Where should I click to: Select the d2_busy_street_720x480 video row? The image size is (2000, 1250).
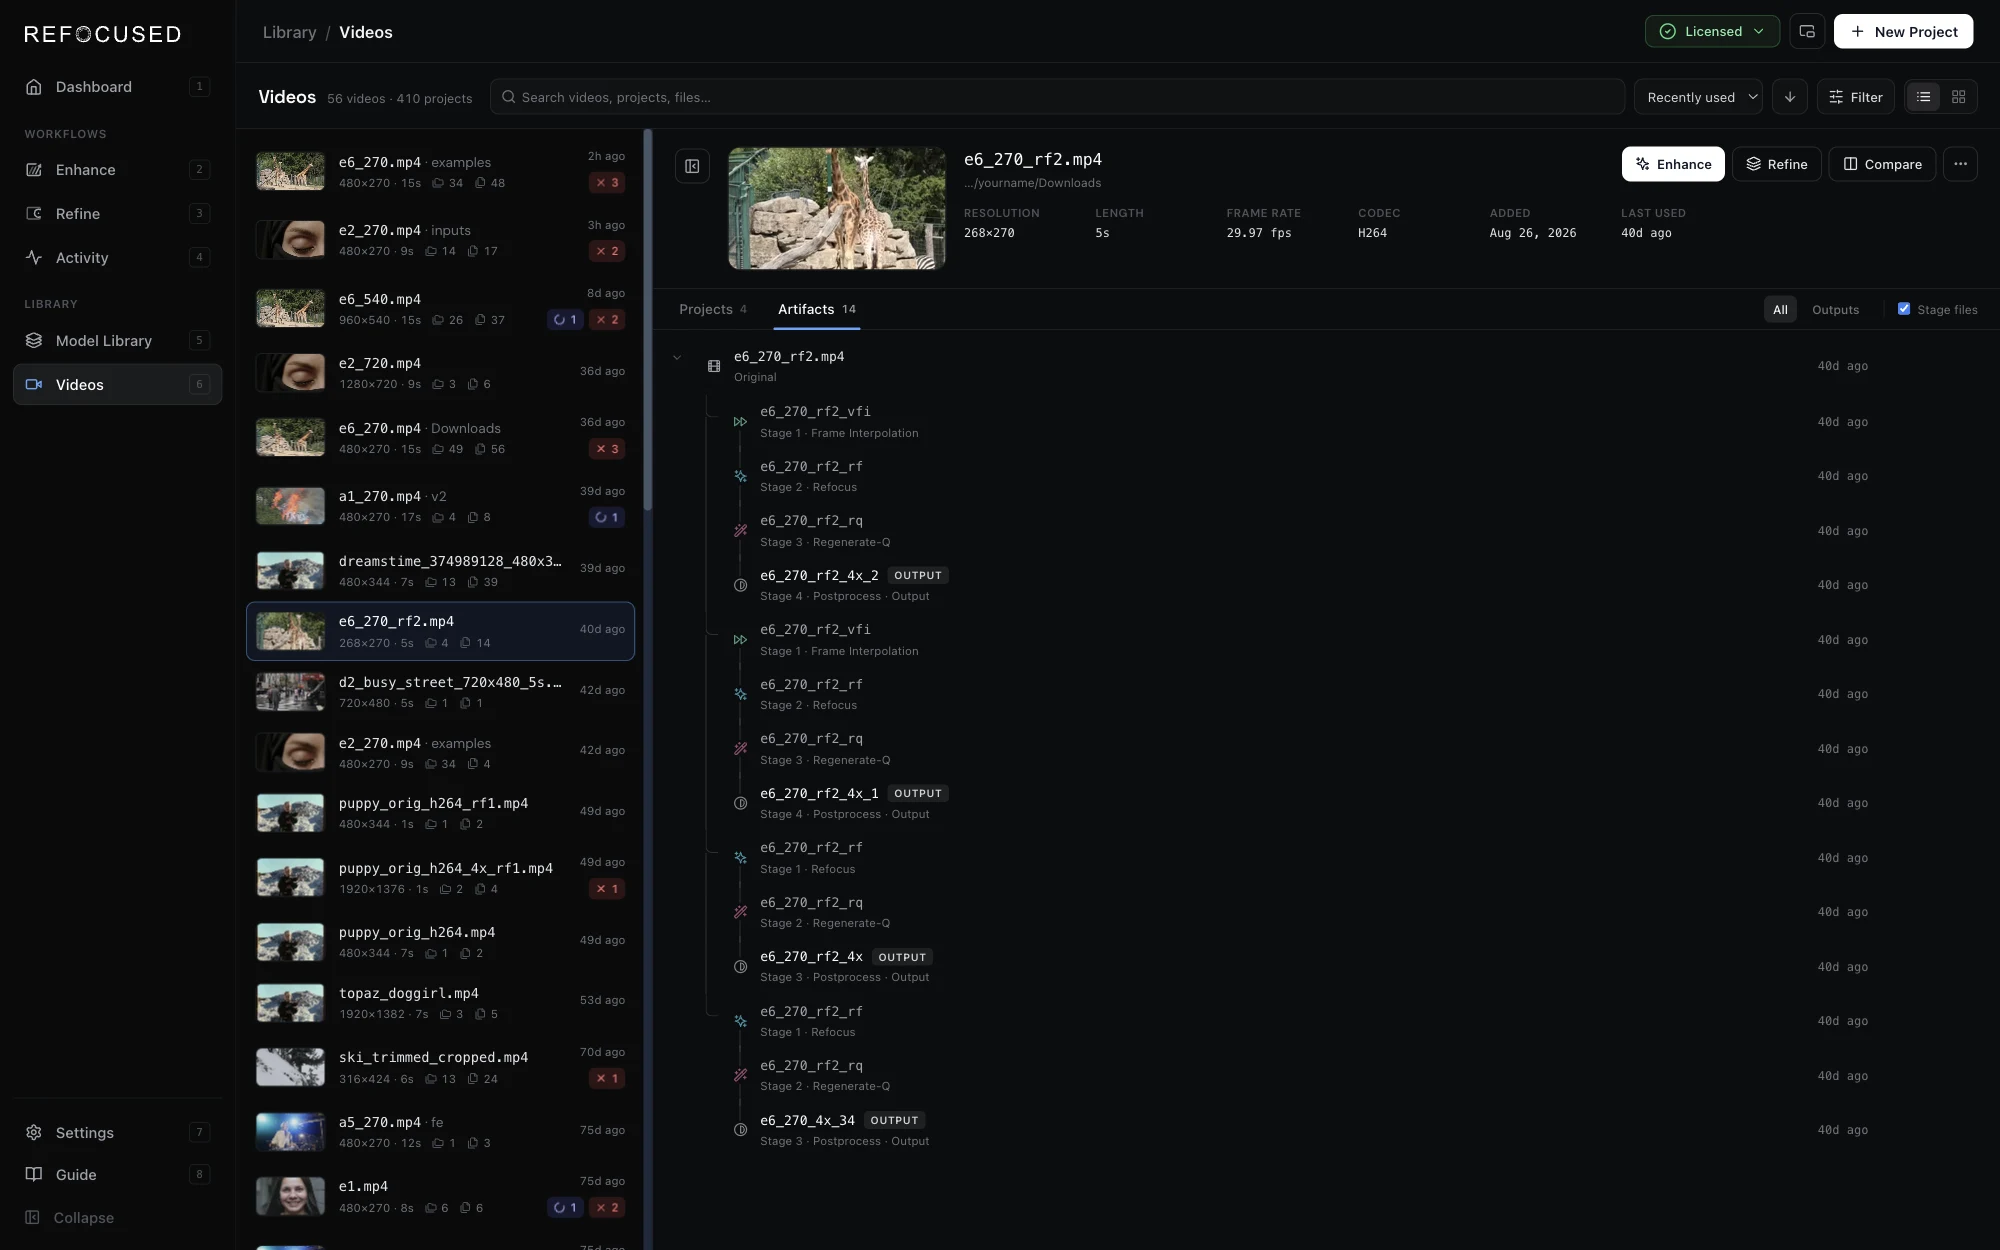440,692
